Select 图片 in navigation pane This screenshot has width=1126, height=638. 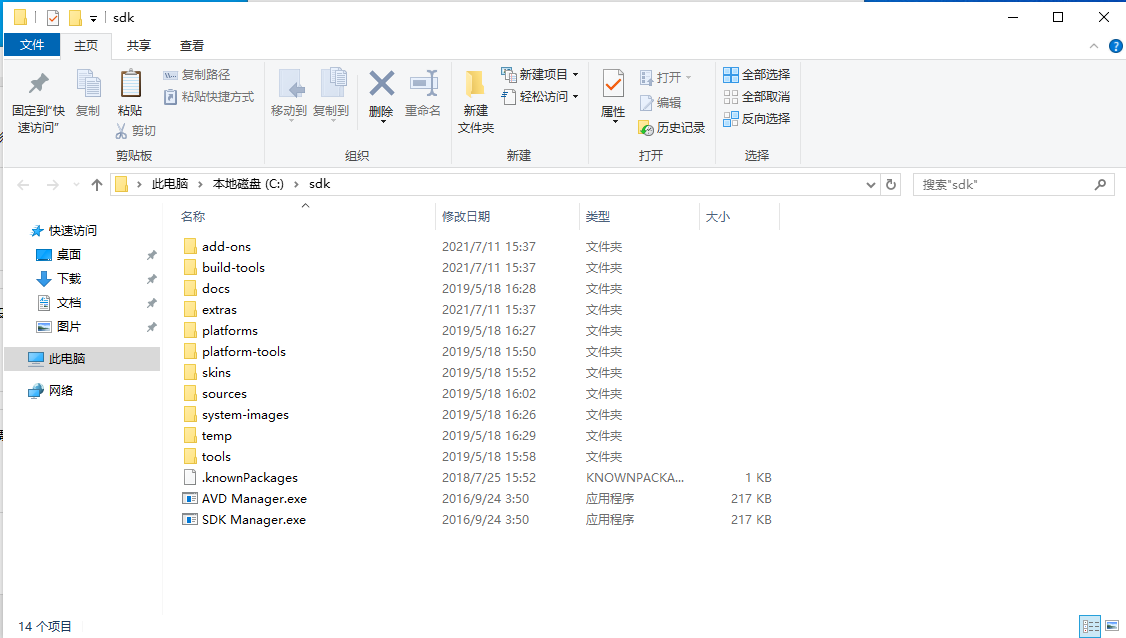(69, 326)
